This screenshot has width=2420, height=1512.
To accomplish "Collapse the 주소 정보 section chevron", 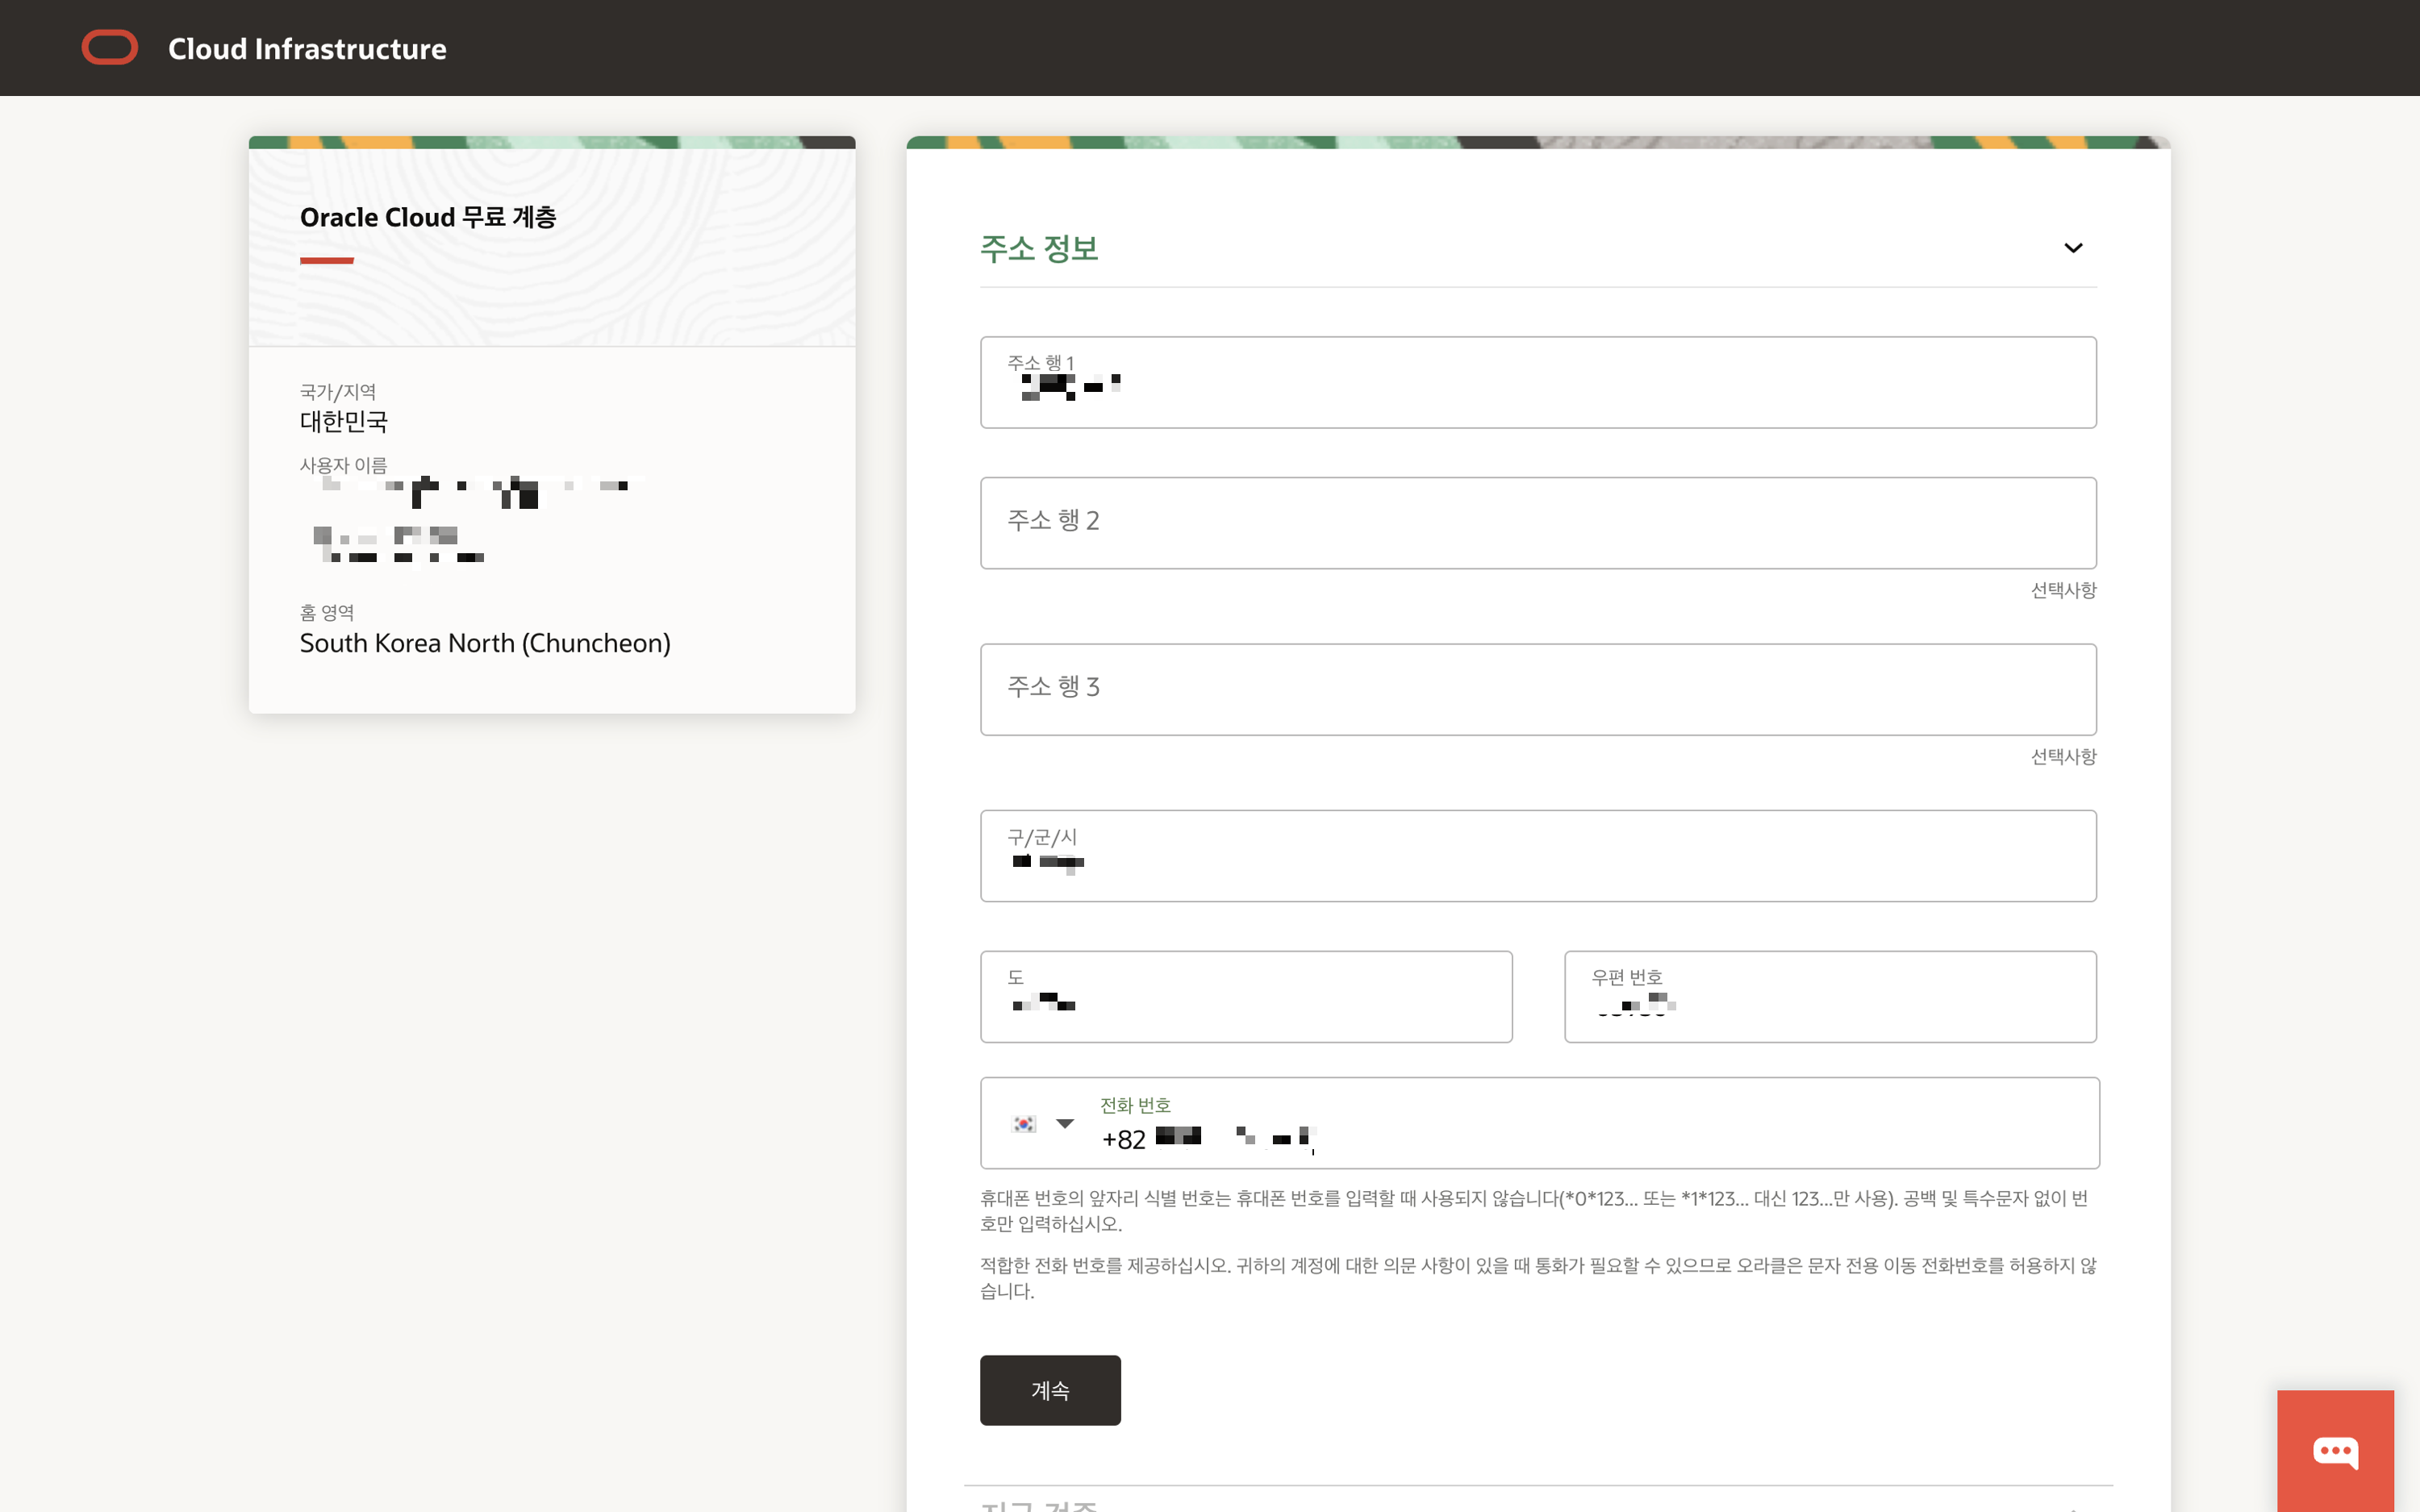I will [x=2073, y=248].
